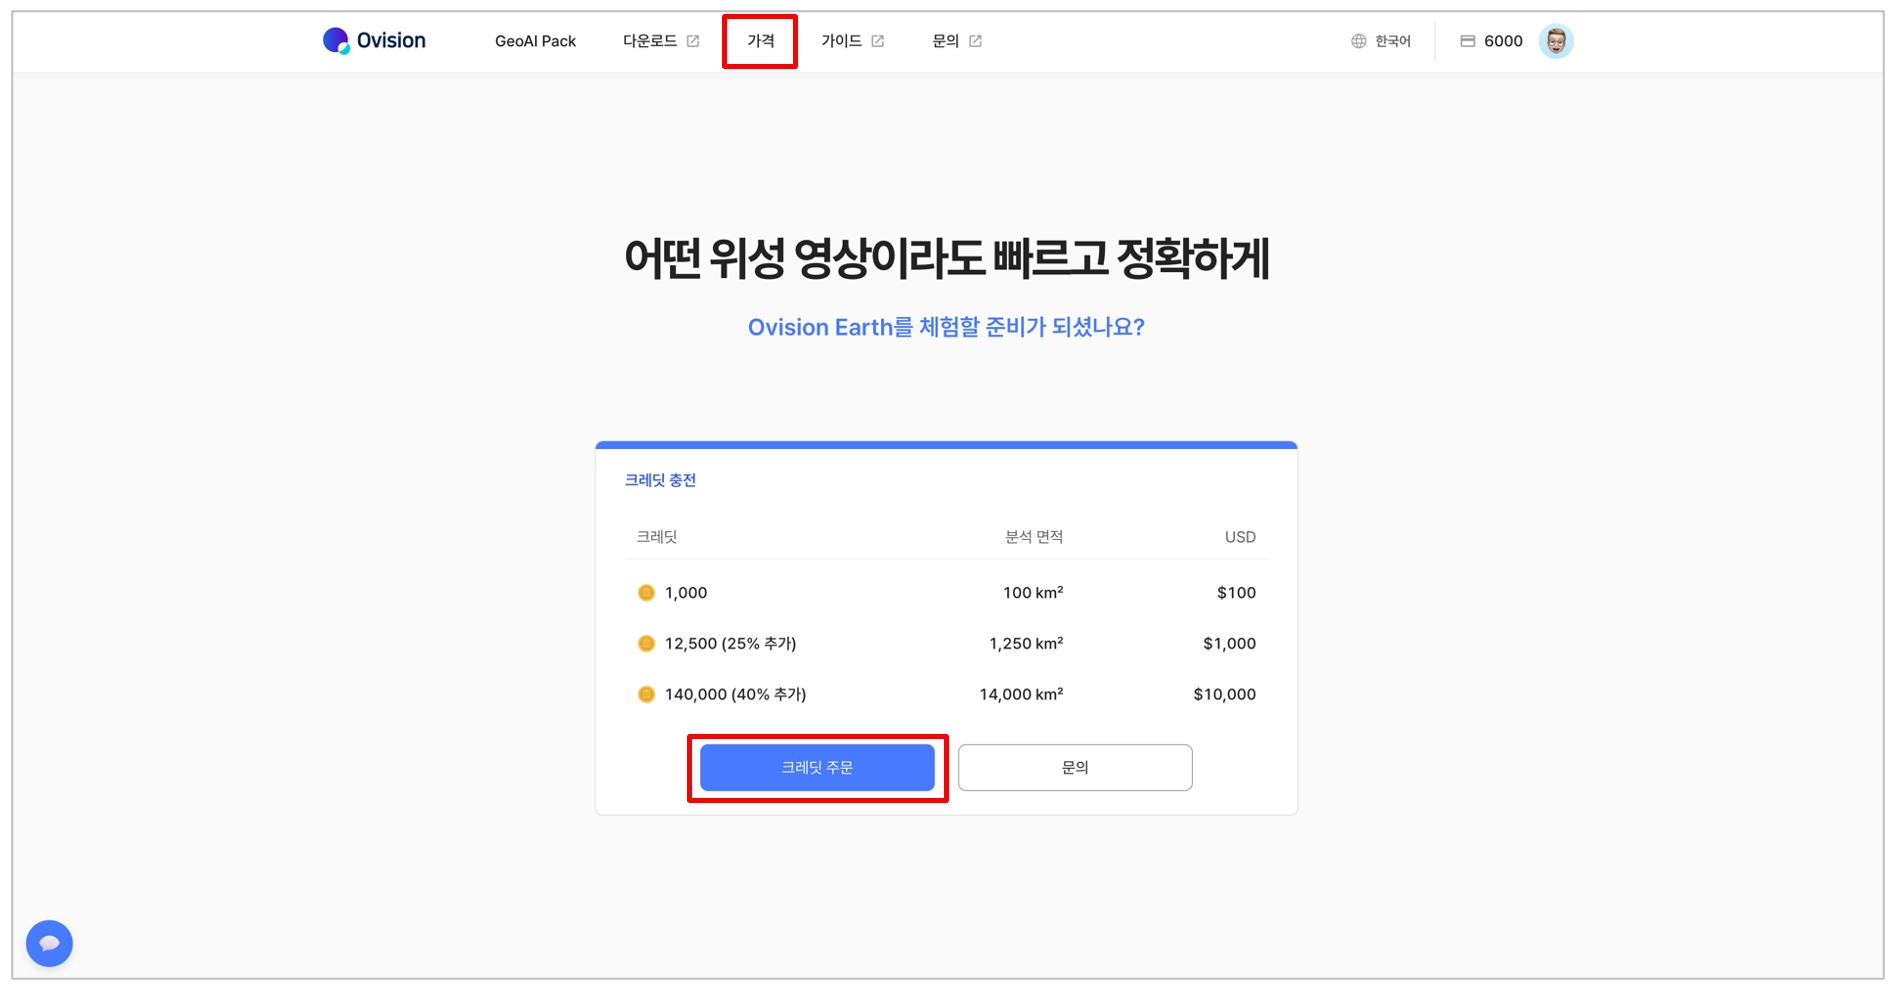Viewport: 1892px width, 988px height.
Task: Click the coin icon for 140,000 credits
Action: coord(646,694)
